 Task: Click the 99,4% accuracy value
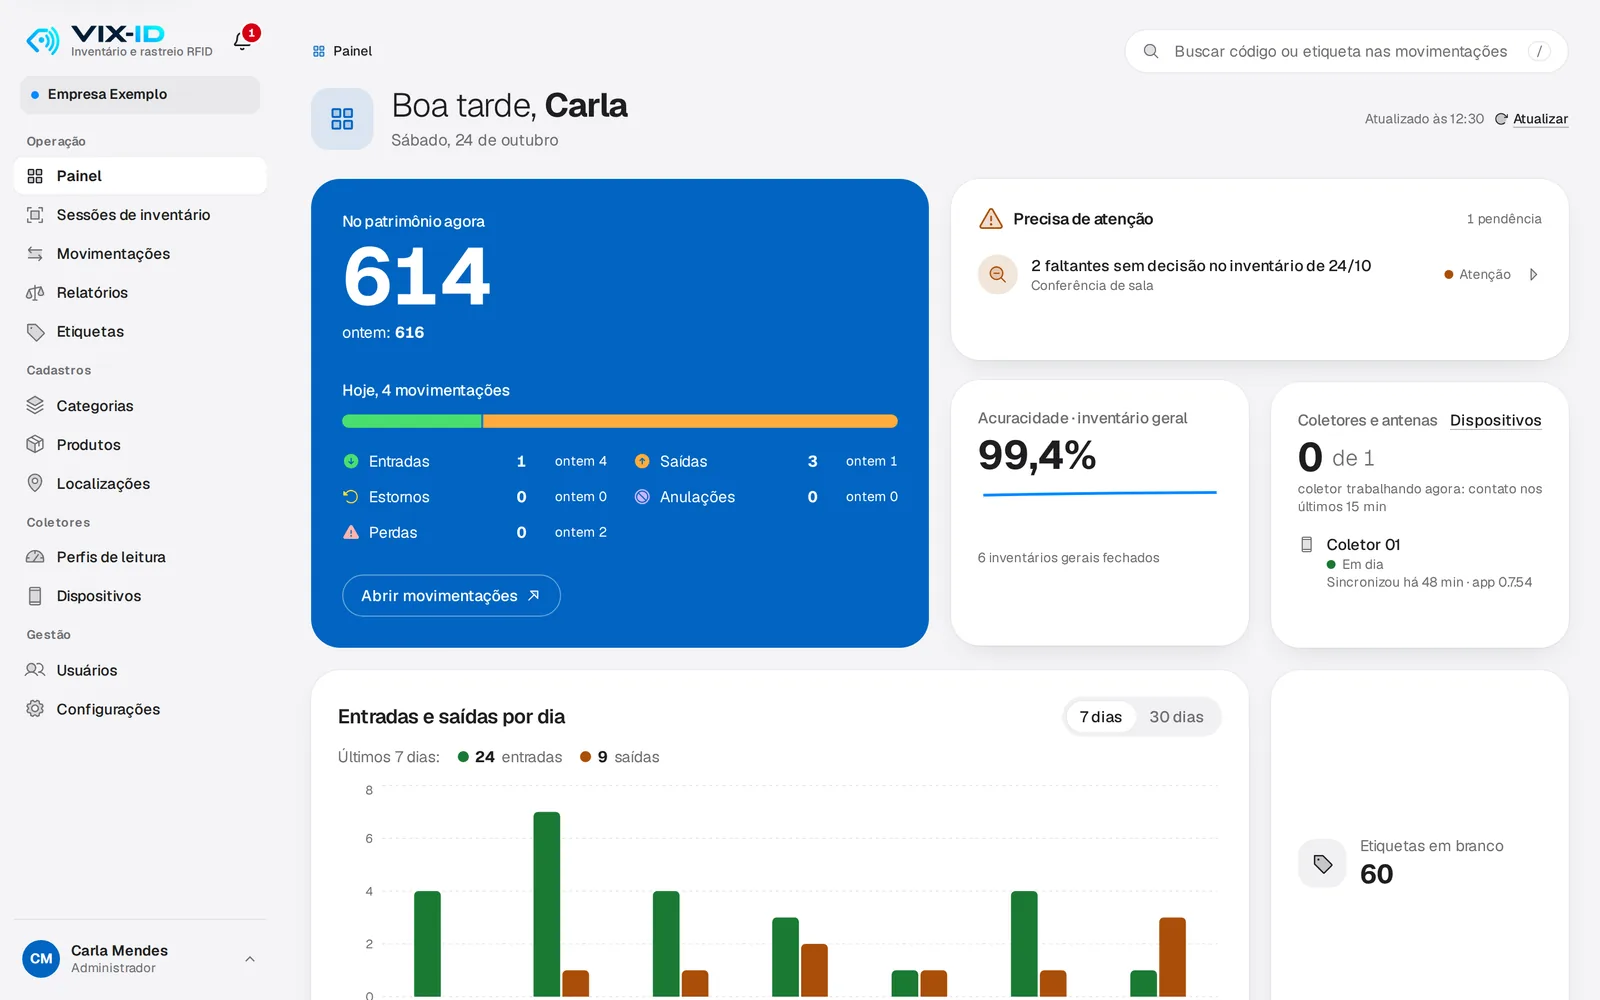click(1037, 456)
